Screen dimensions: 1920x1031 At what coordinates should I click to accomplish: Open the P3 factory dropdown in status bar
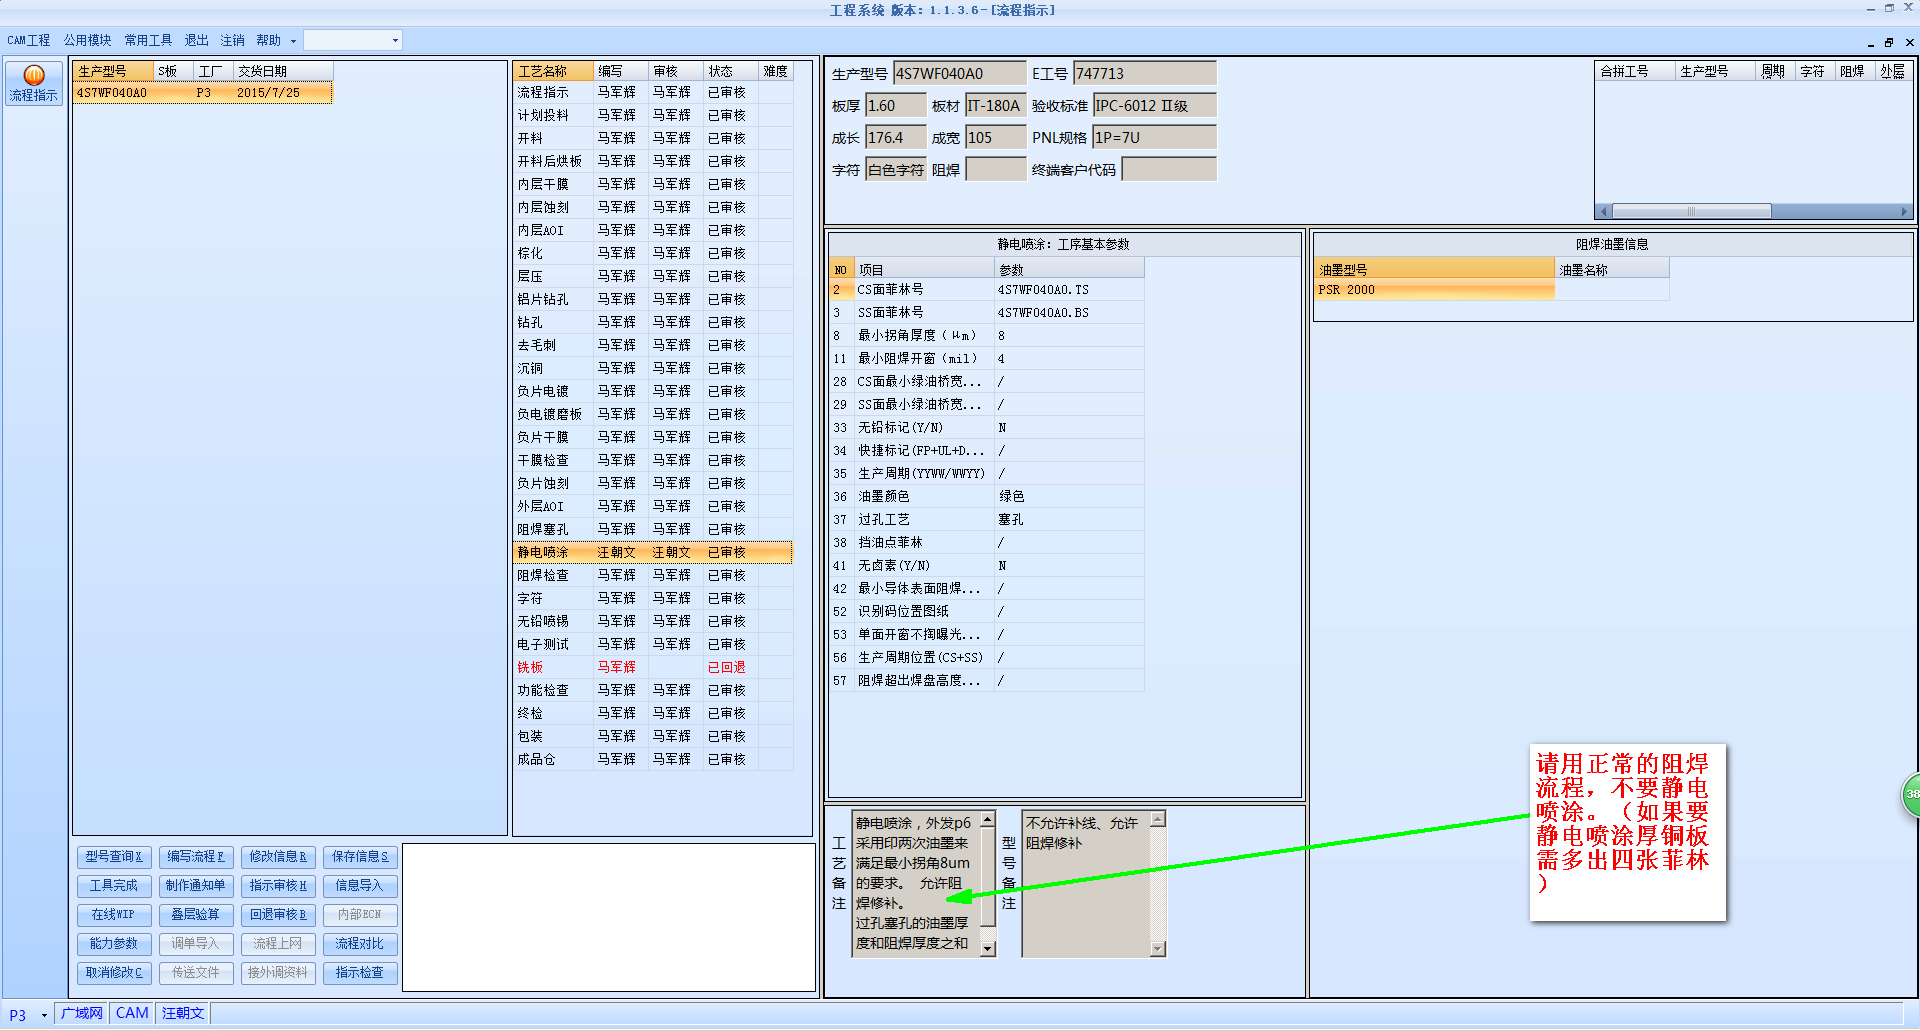click(x=44, y=1015)
